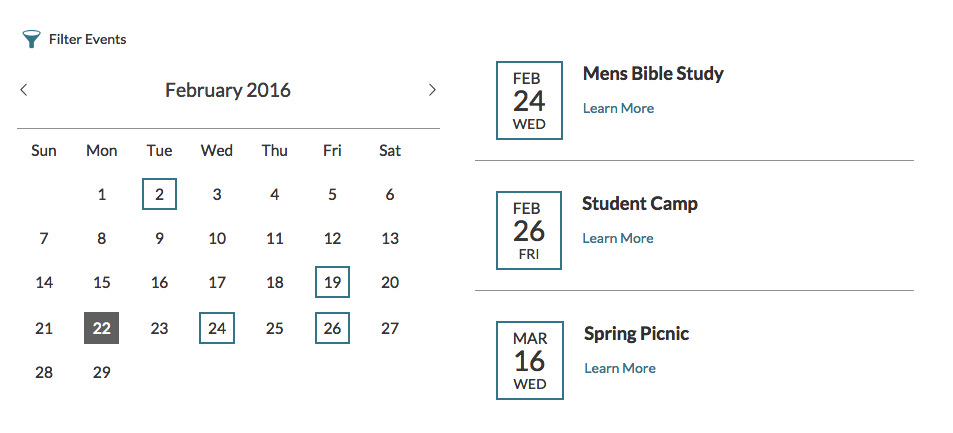Select outlined date 19 on calendar
This screenshot has height=433, width=953.
(x=332, y=282)
